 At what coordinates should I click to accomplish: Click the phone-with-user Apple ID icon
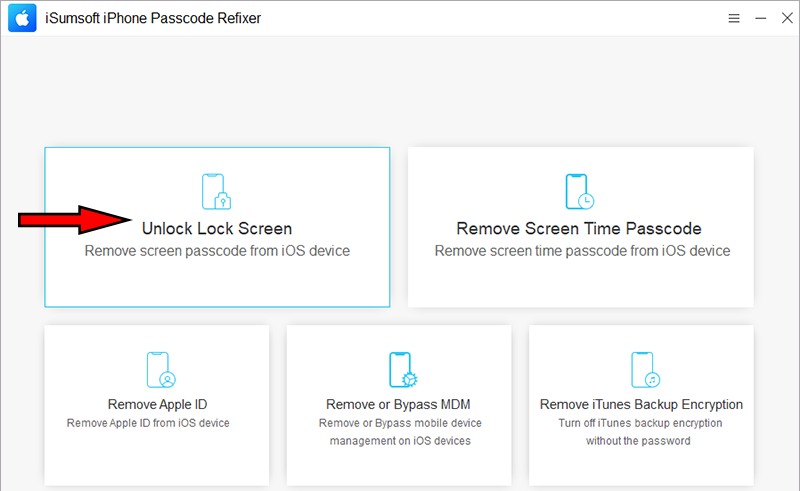[x=160, y=369]
